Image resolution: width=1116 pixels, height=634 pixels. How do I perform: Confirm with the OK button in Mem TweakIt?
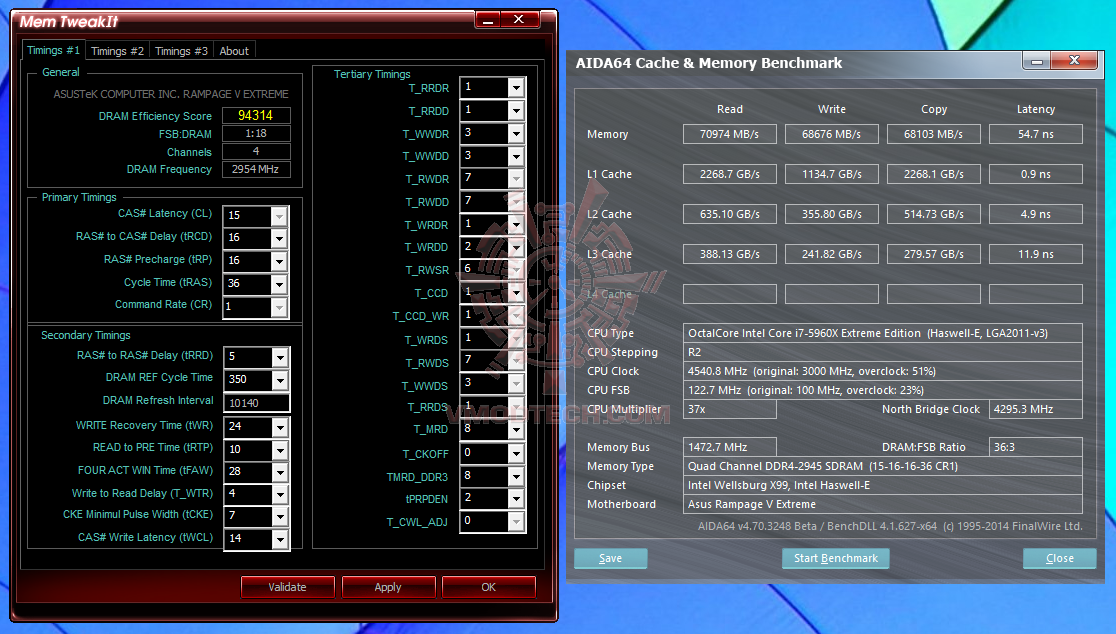point(488,587)
